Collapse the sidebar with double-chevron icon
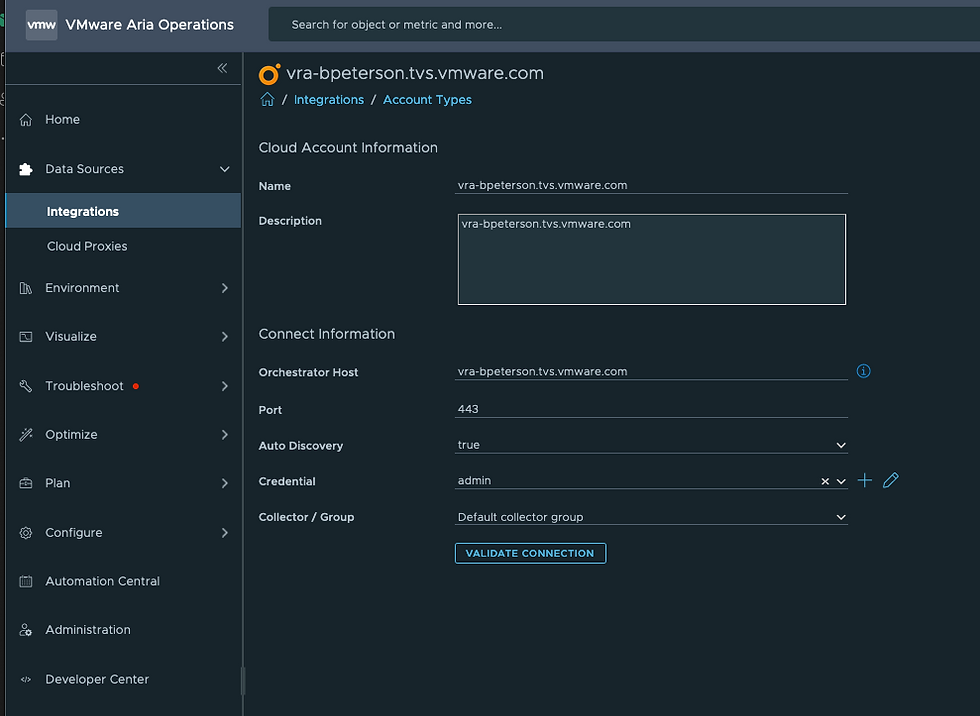 click(x=222, y=68)
